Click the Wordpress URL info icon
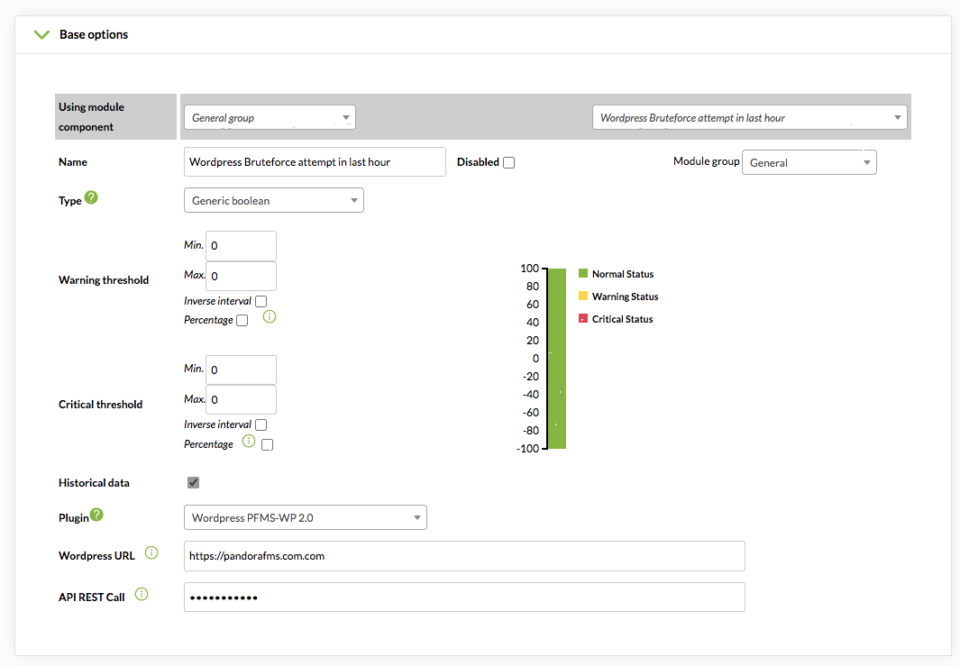960x666 pixels. [x=151, y=553]
